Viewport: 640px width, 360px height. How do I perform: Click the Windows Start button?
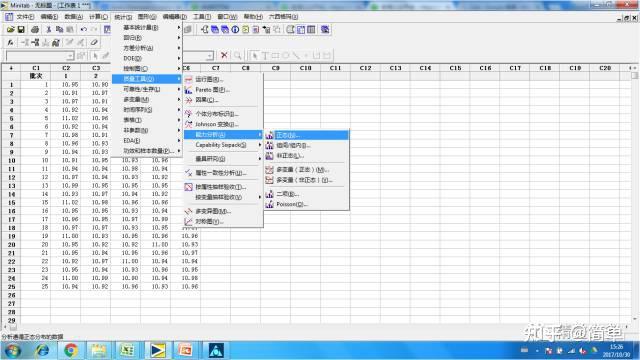[12, 350]
